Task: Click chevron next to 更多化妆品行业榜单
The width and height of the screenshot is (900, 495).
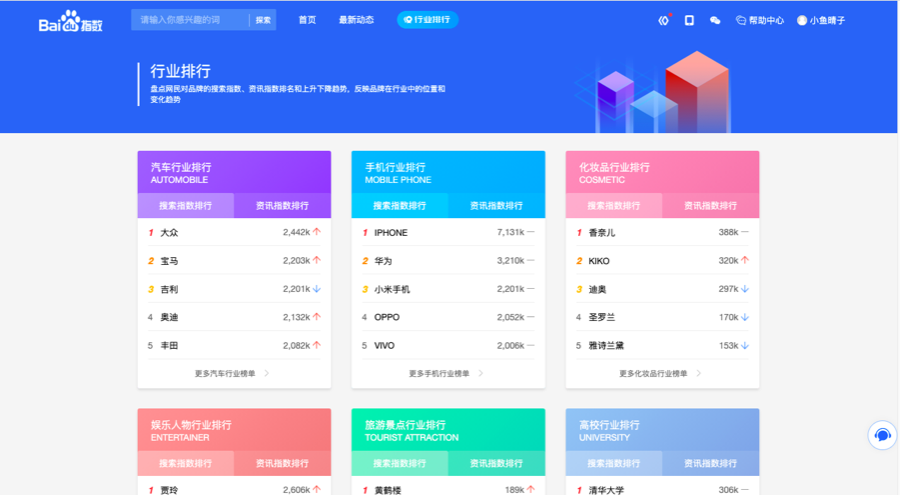Action: click(x=699, y=373)
